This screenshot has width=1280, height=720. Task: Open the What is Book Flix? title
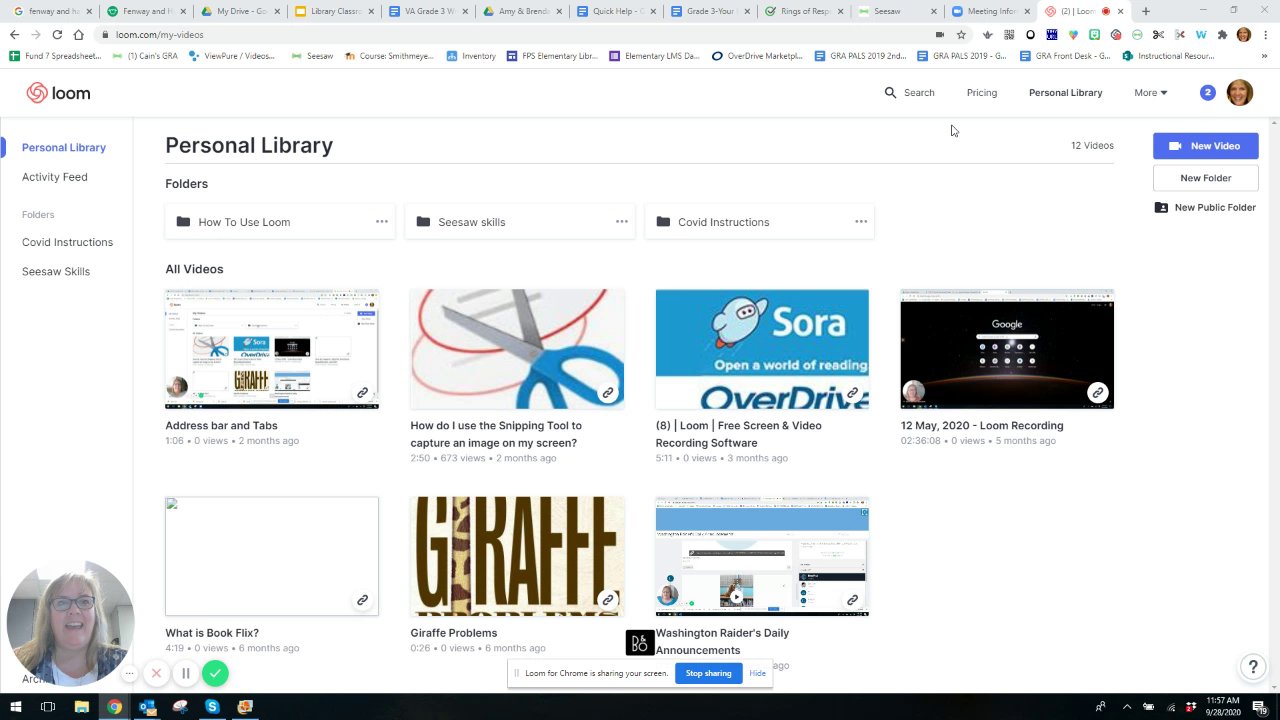[x=212, y=632]
